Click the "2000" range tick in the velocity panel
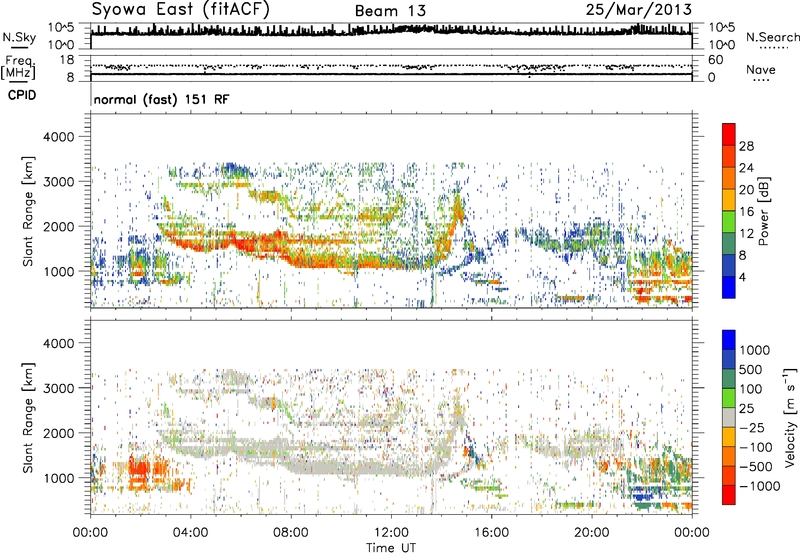The width and height of the screenshot is (800, 554). click(58, 433)
